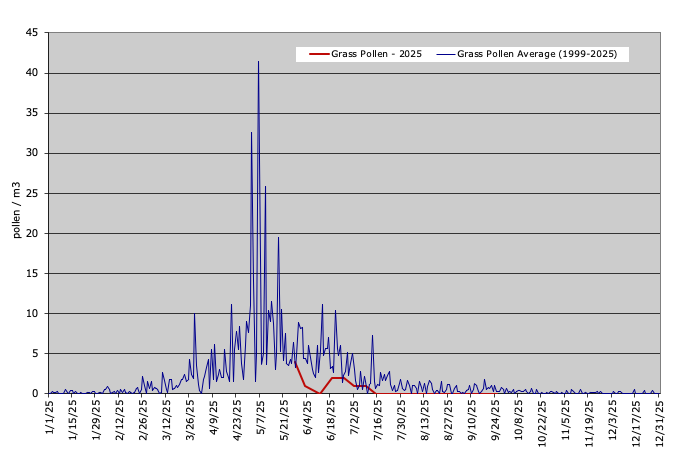This screenshot has width=675, height=459.
Task: Select the "Grass Pollen - 2025" legend label
Action: pyautogui.click(x=377, y=54)
